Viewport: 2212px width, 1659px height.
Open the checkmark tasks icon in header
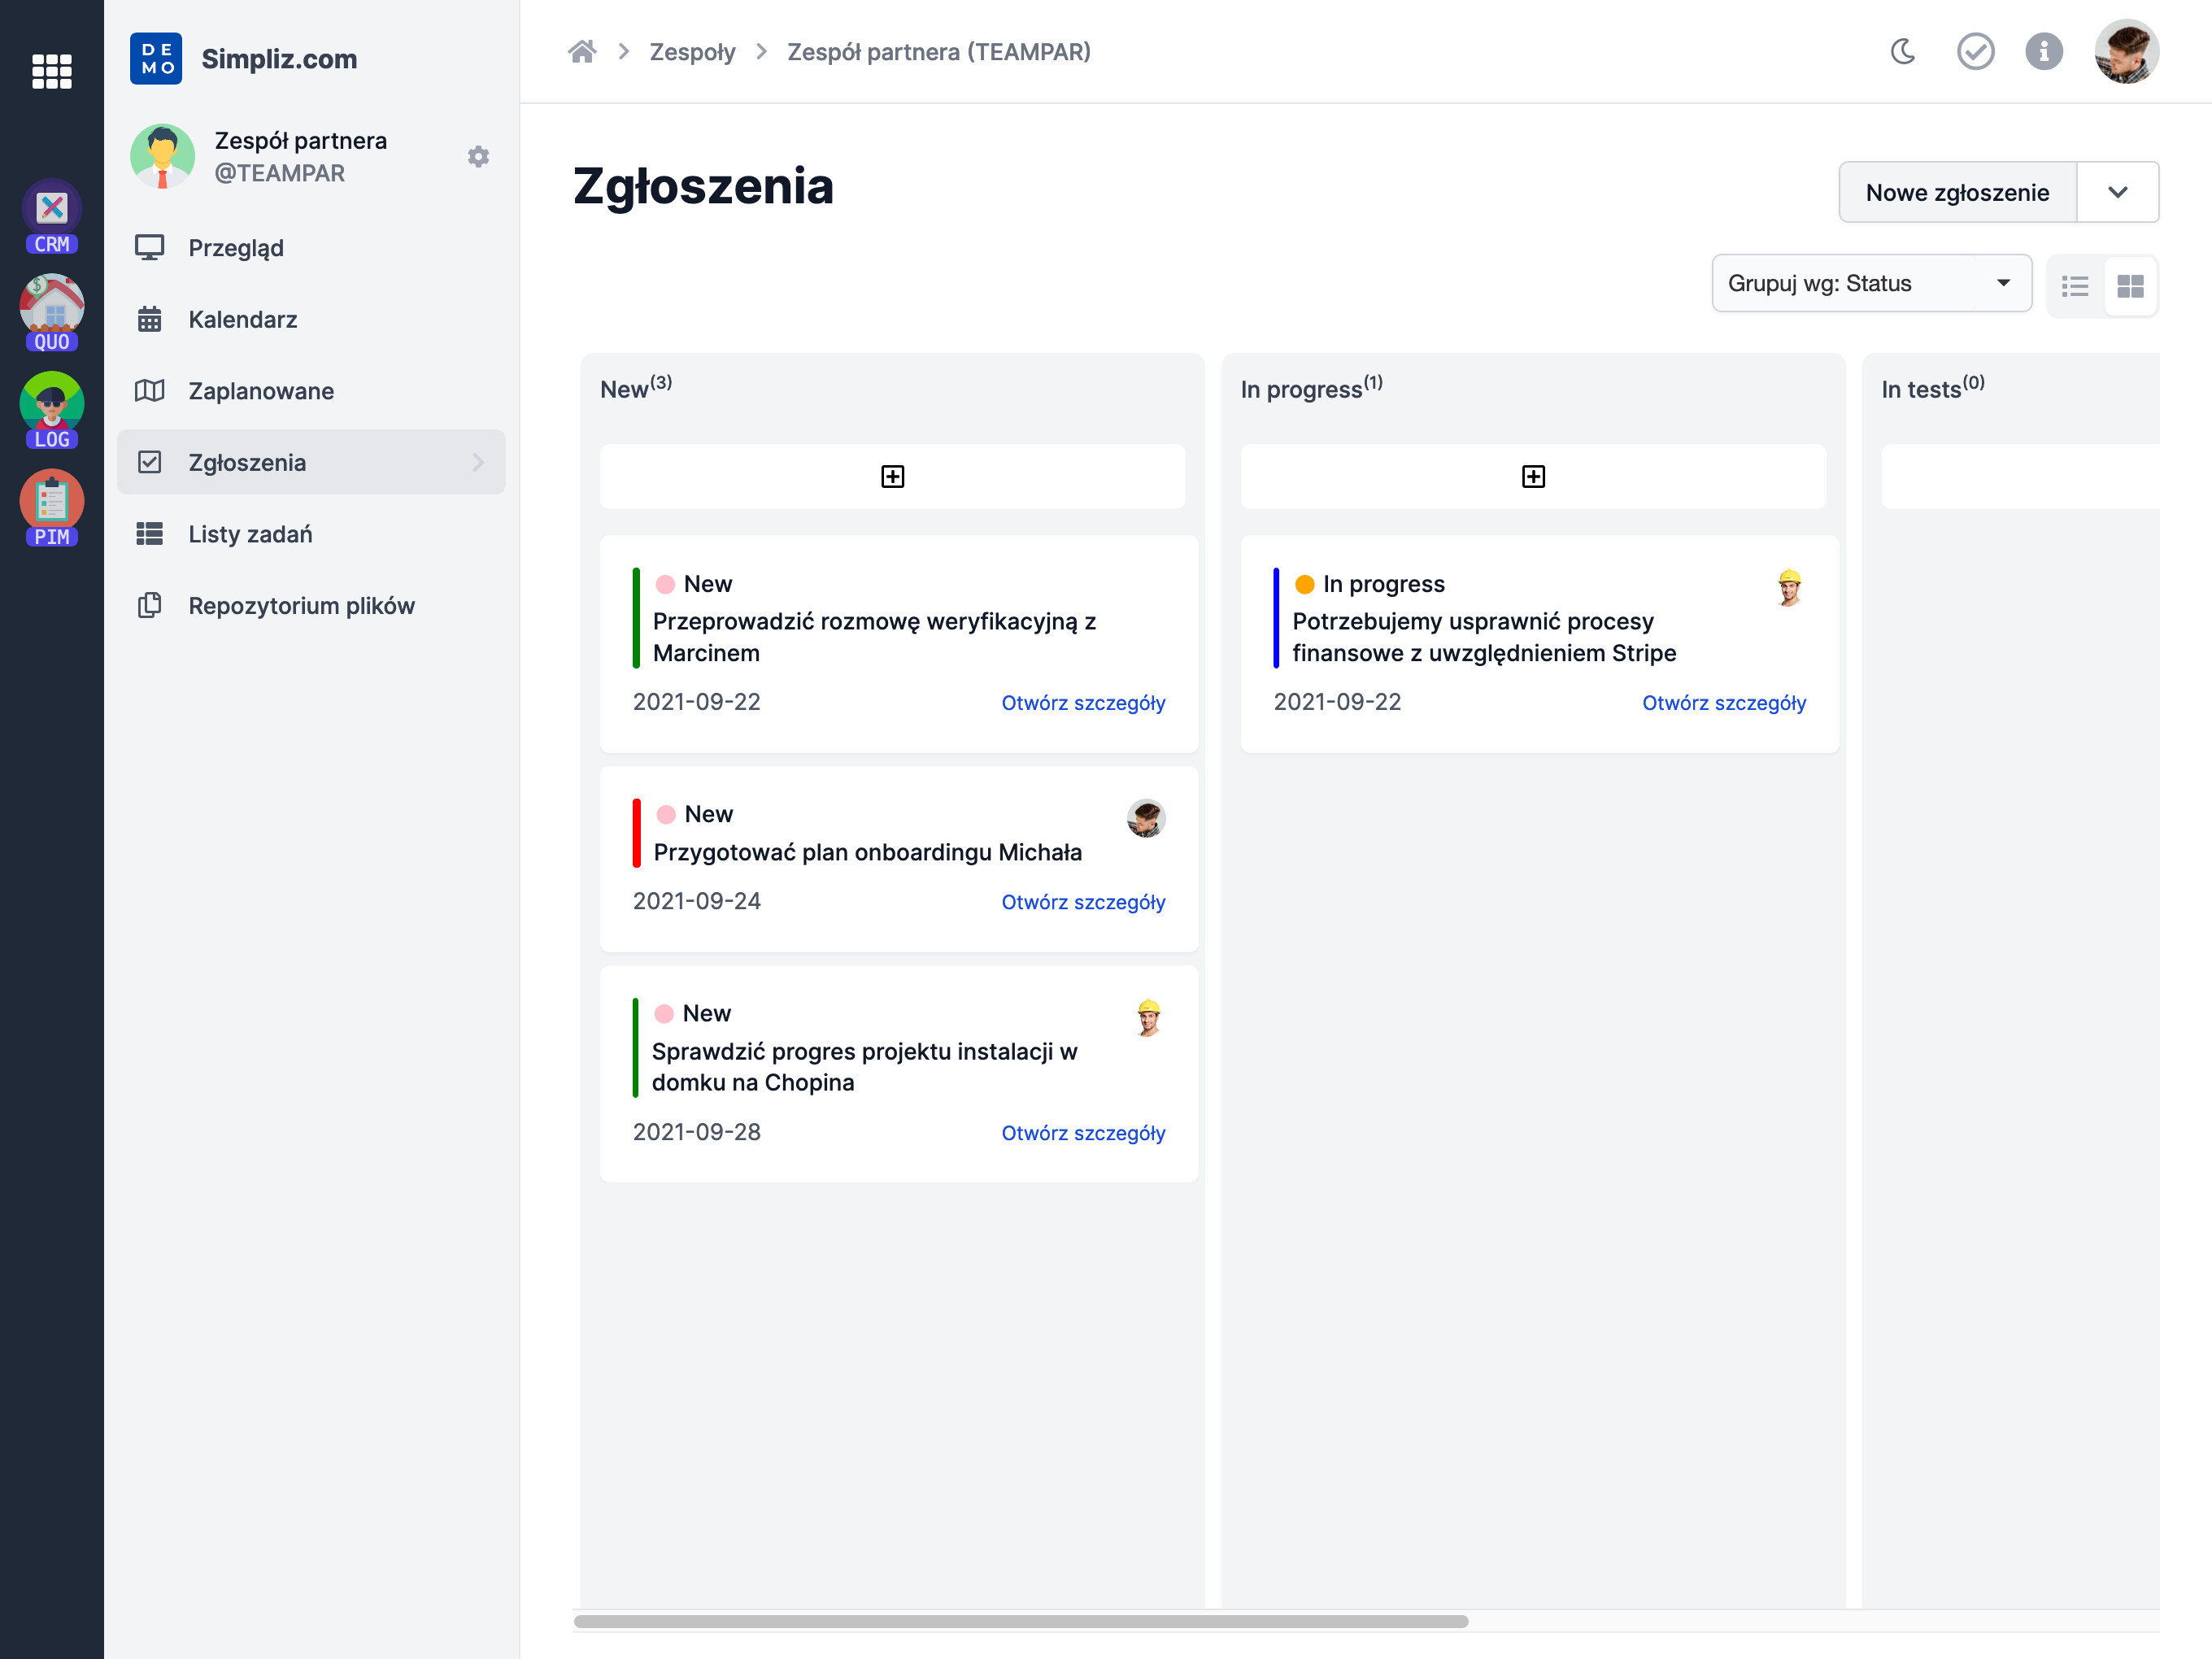coord(1975,51)
